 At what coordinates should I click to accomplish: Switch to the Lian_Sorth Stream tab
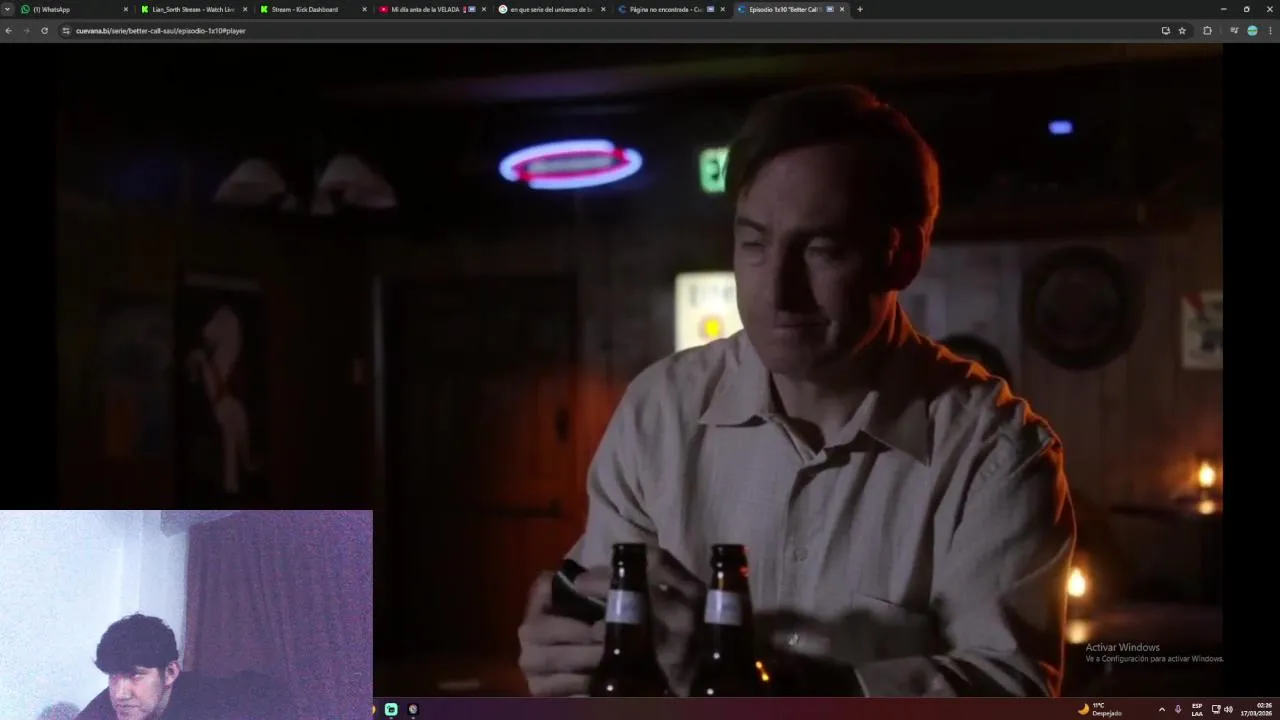(x=193, y=9)
